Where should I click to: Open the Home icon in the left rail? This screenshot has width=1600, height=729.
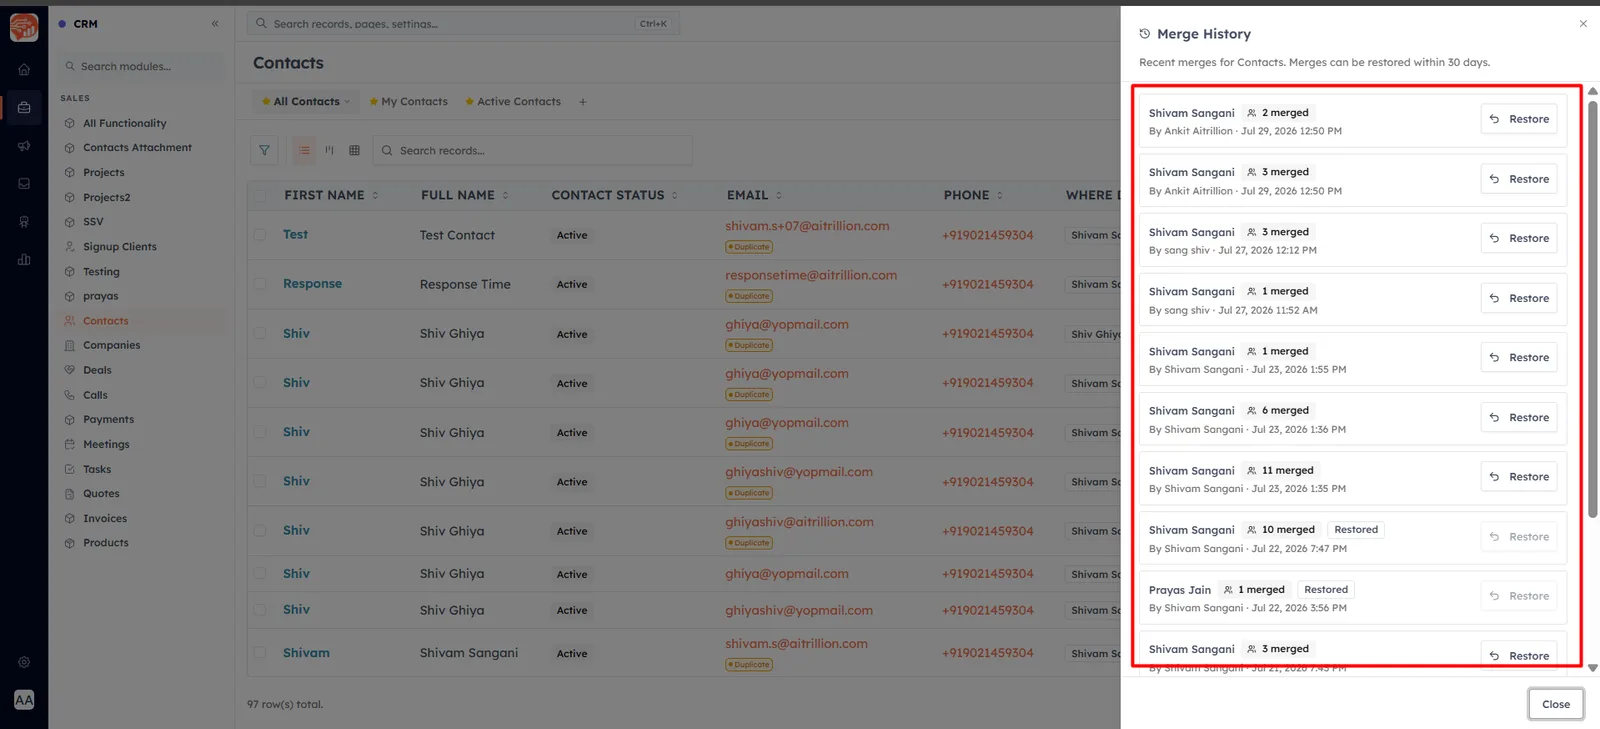(24, 70)
